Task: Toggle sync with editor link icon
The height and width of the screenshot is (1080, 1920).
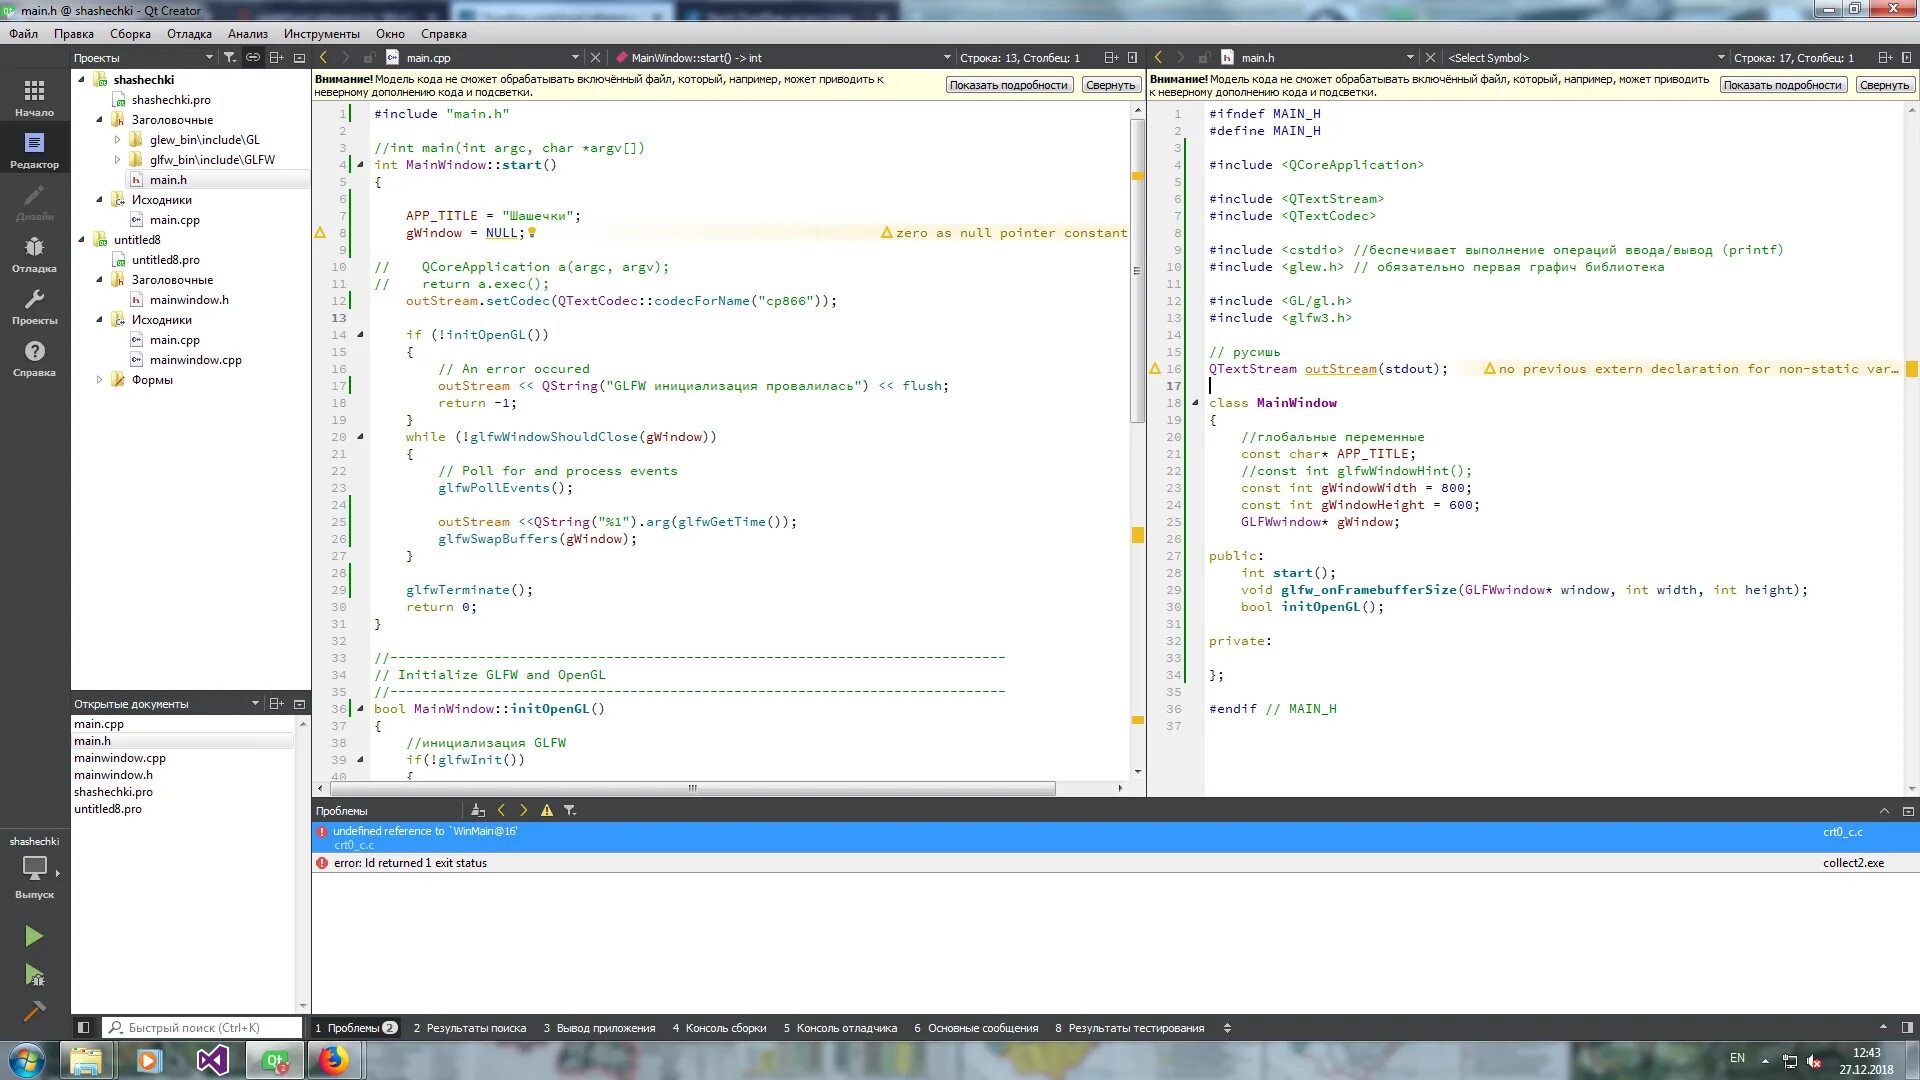Action: click(x=253, y=58)
